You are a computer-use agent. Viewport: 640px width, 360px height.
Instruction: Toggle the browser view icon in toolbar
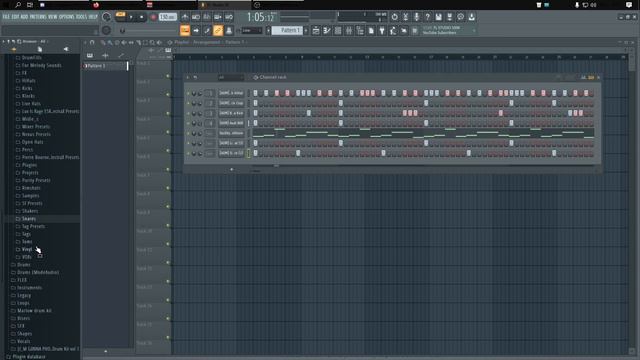click(x=360, y=31)
